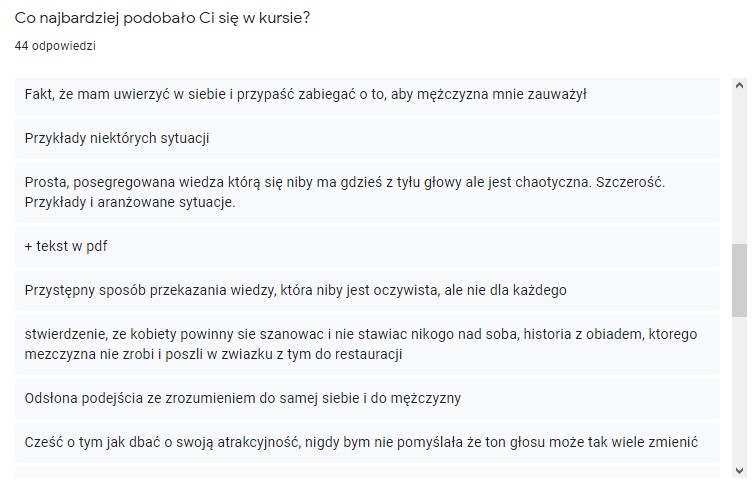
Task: Click 'Przykłady i aranżowane sytuacje' line
Action: 130,202
